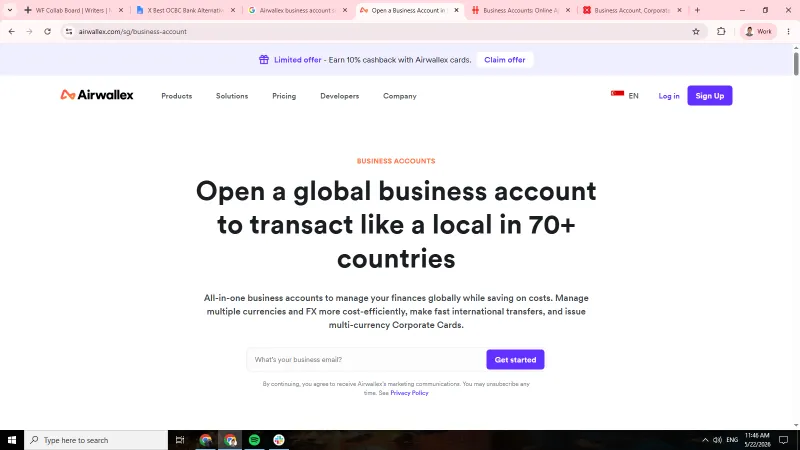Open the tab search dropdown arrow
Image resolution: width=800 pixels, height=450 pixels.
pos(10,10)
